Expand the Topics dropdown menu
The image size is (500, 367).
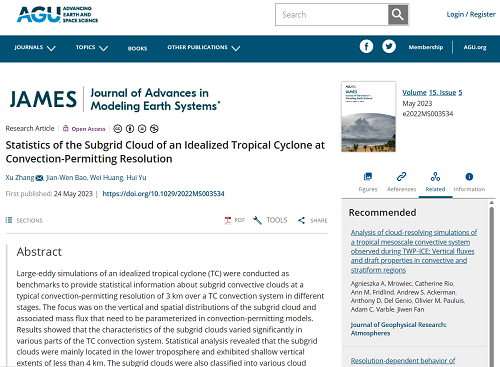click(92, 48)
